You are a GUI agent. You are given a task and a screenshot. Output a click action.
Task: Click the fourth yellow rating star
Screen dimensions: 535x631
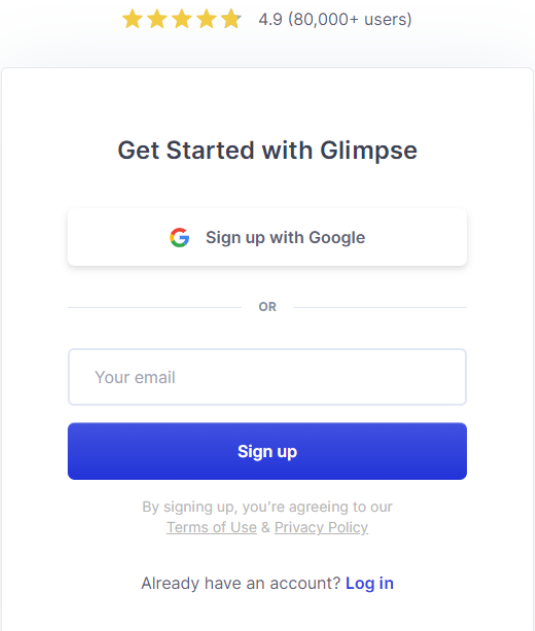coord(207,19)
